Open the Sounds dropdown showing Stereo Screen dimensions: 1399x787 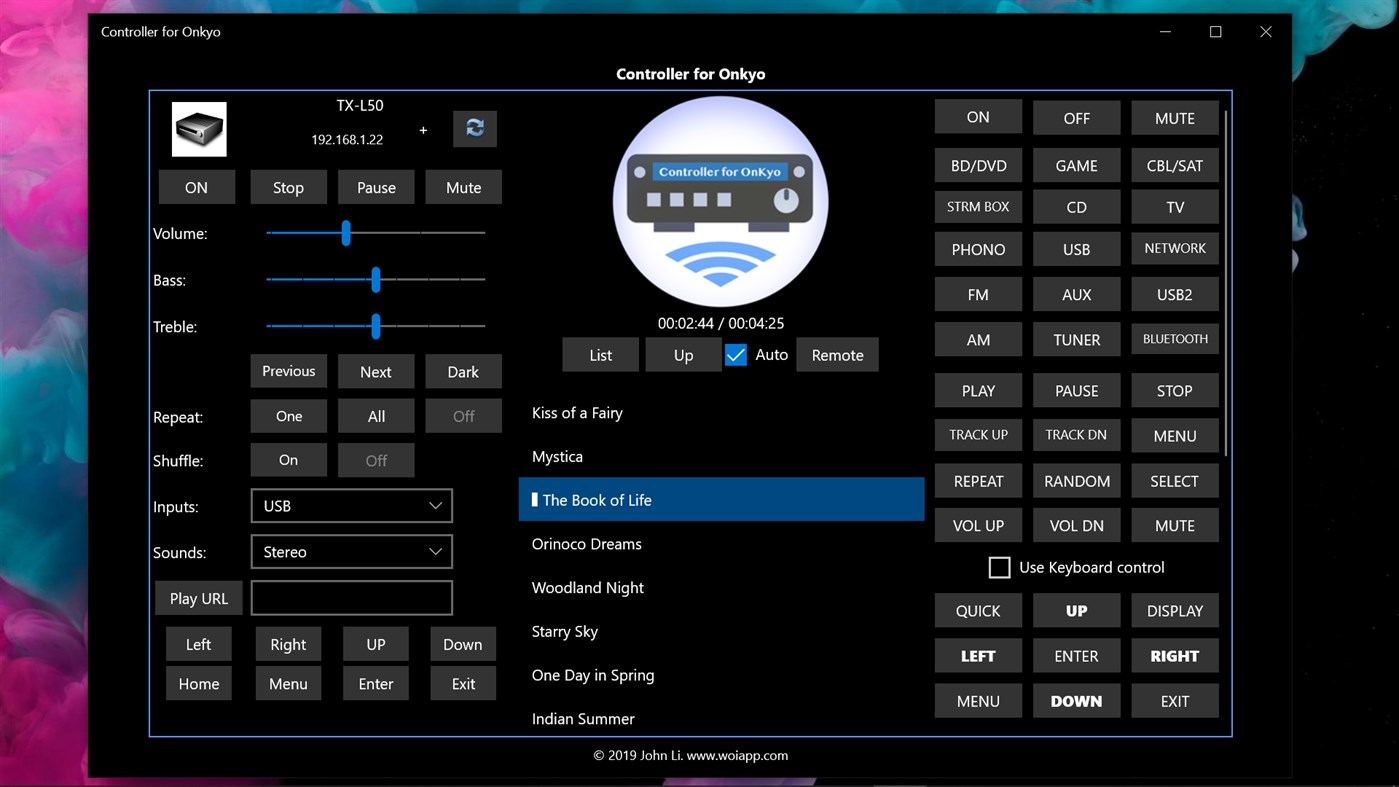(x=351, y=551)
